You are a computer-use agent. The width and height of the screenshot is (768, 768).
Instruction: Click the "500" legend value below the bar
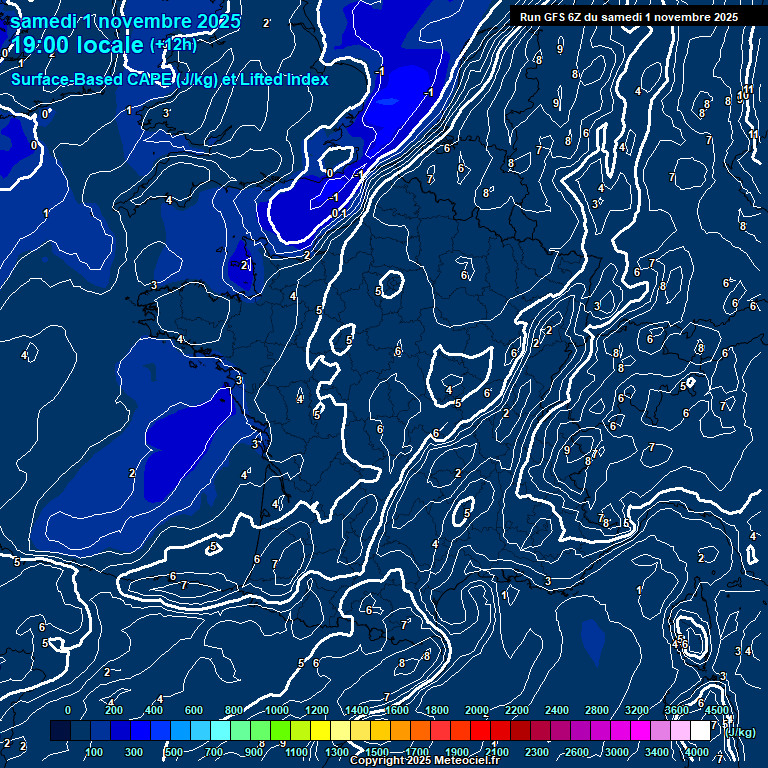tap(174, 752)
